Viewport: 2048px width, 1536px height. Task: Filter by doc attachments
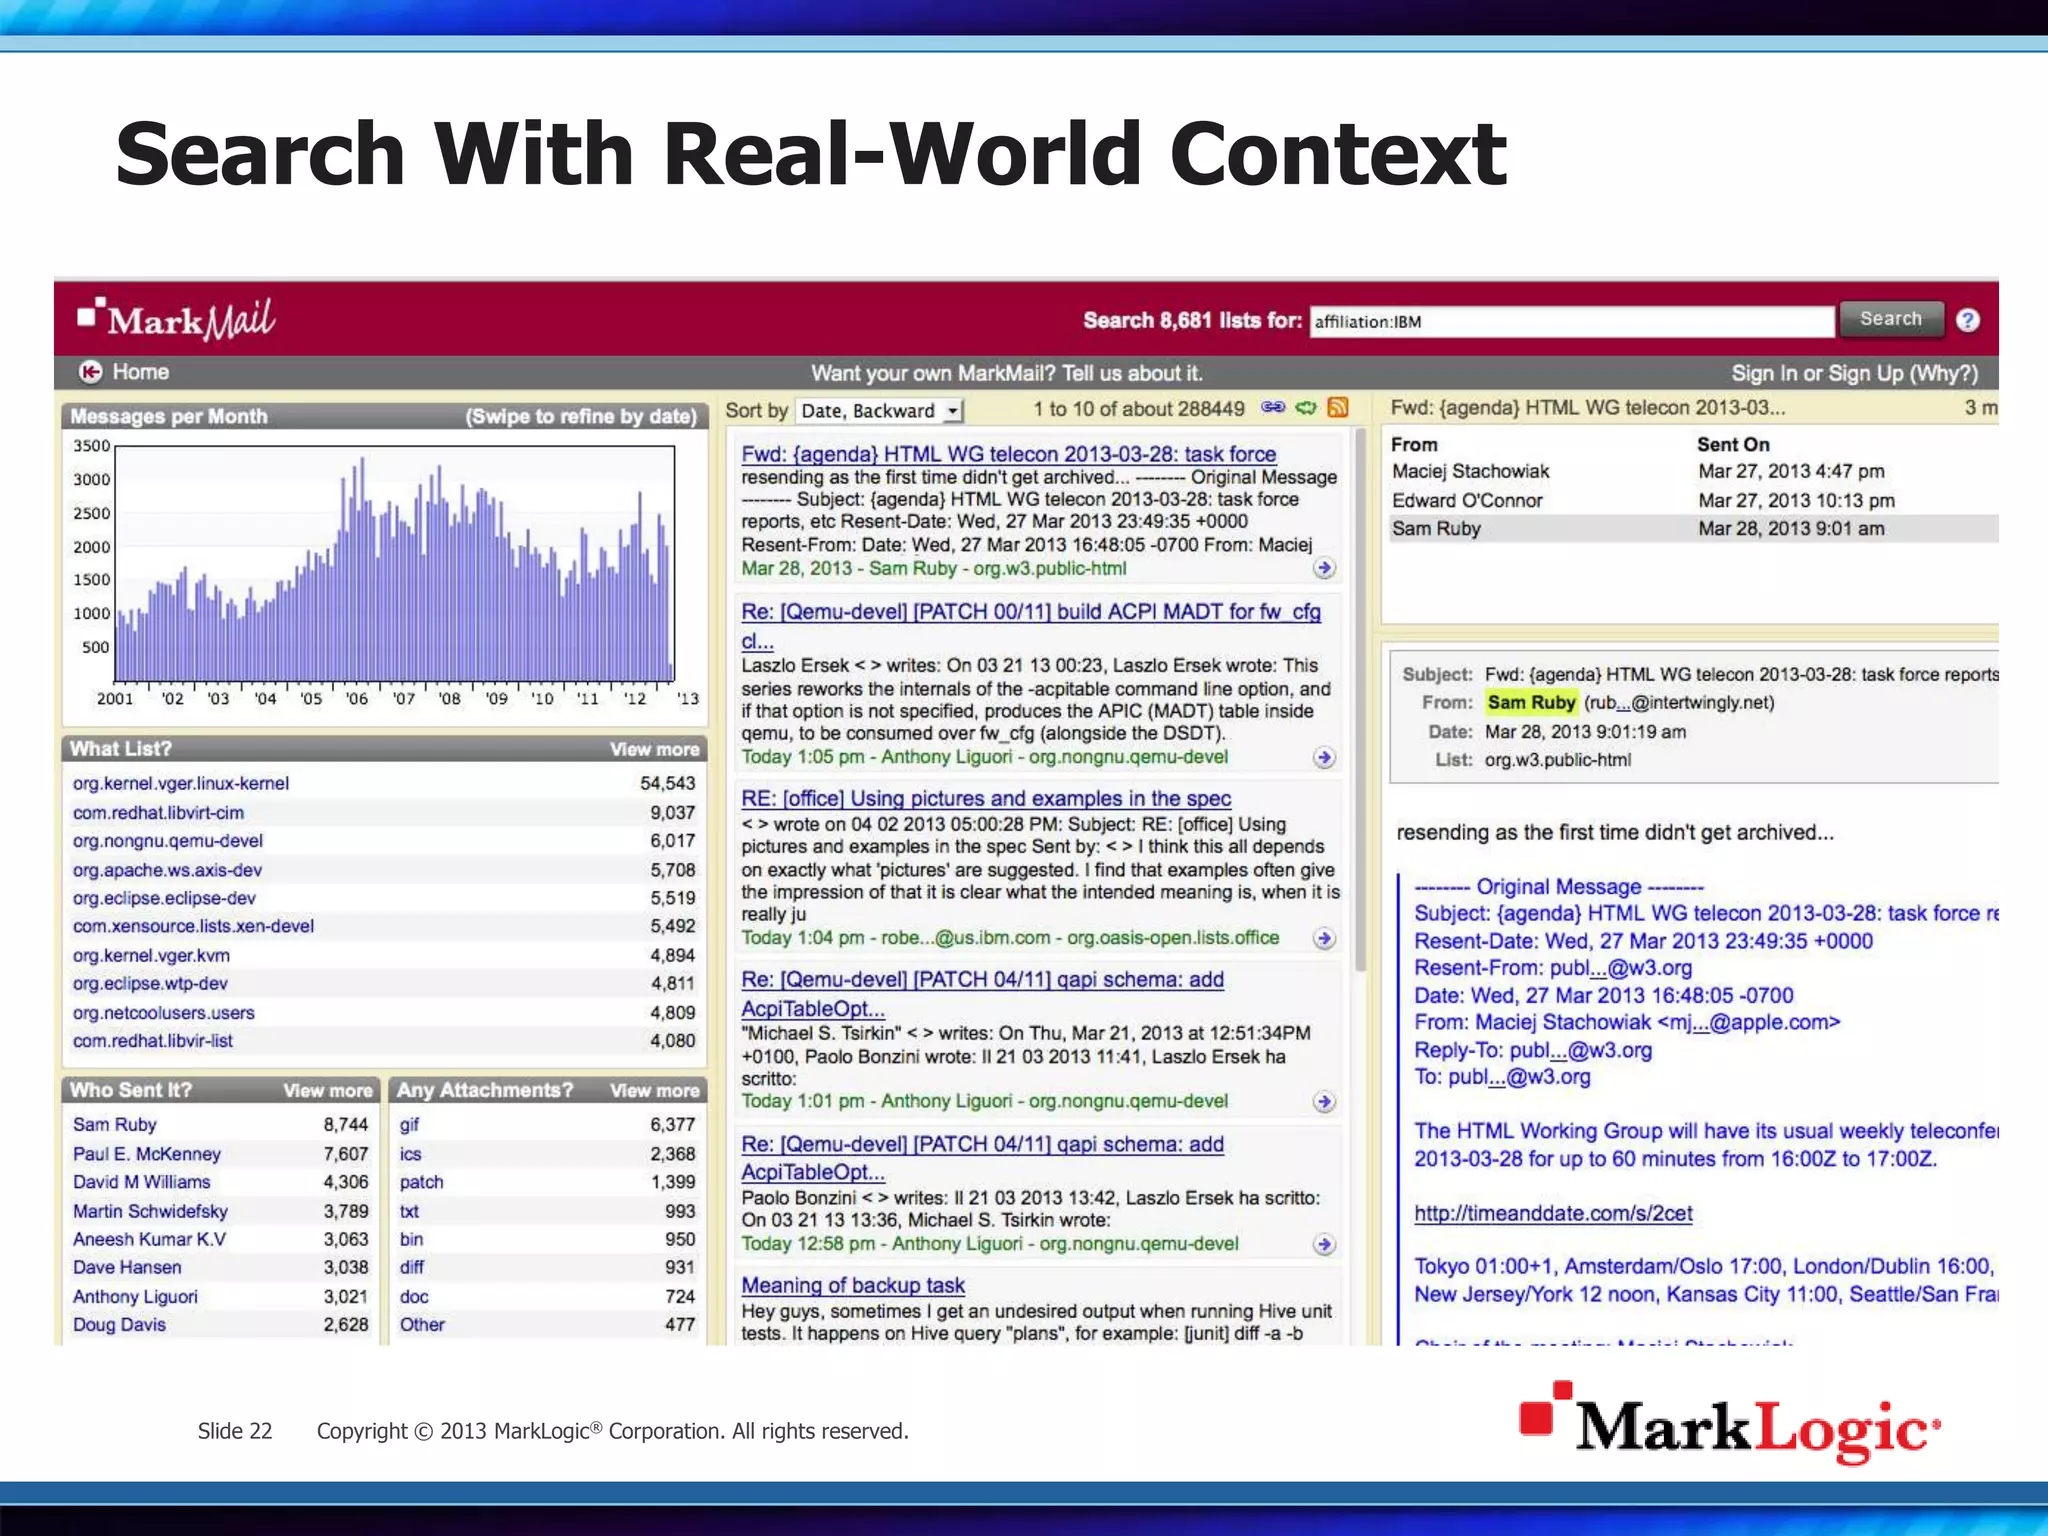tap(414, 1296)
